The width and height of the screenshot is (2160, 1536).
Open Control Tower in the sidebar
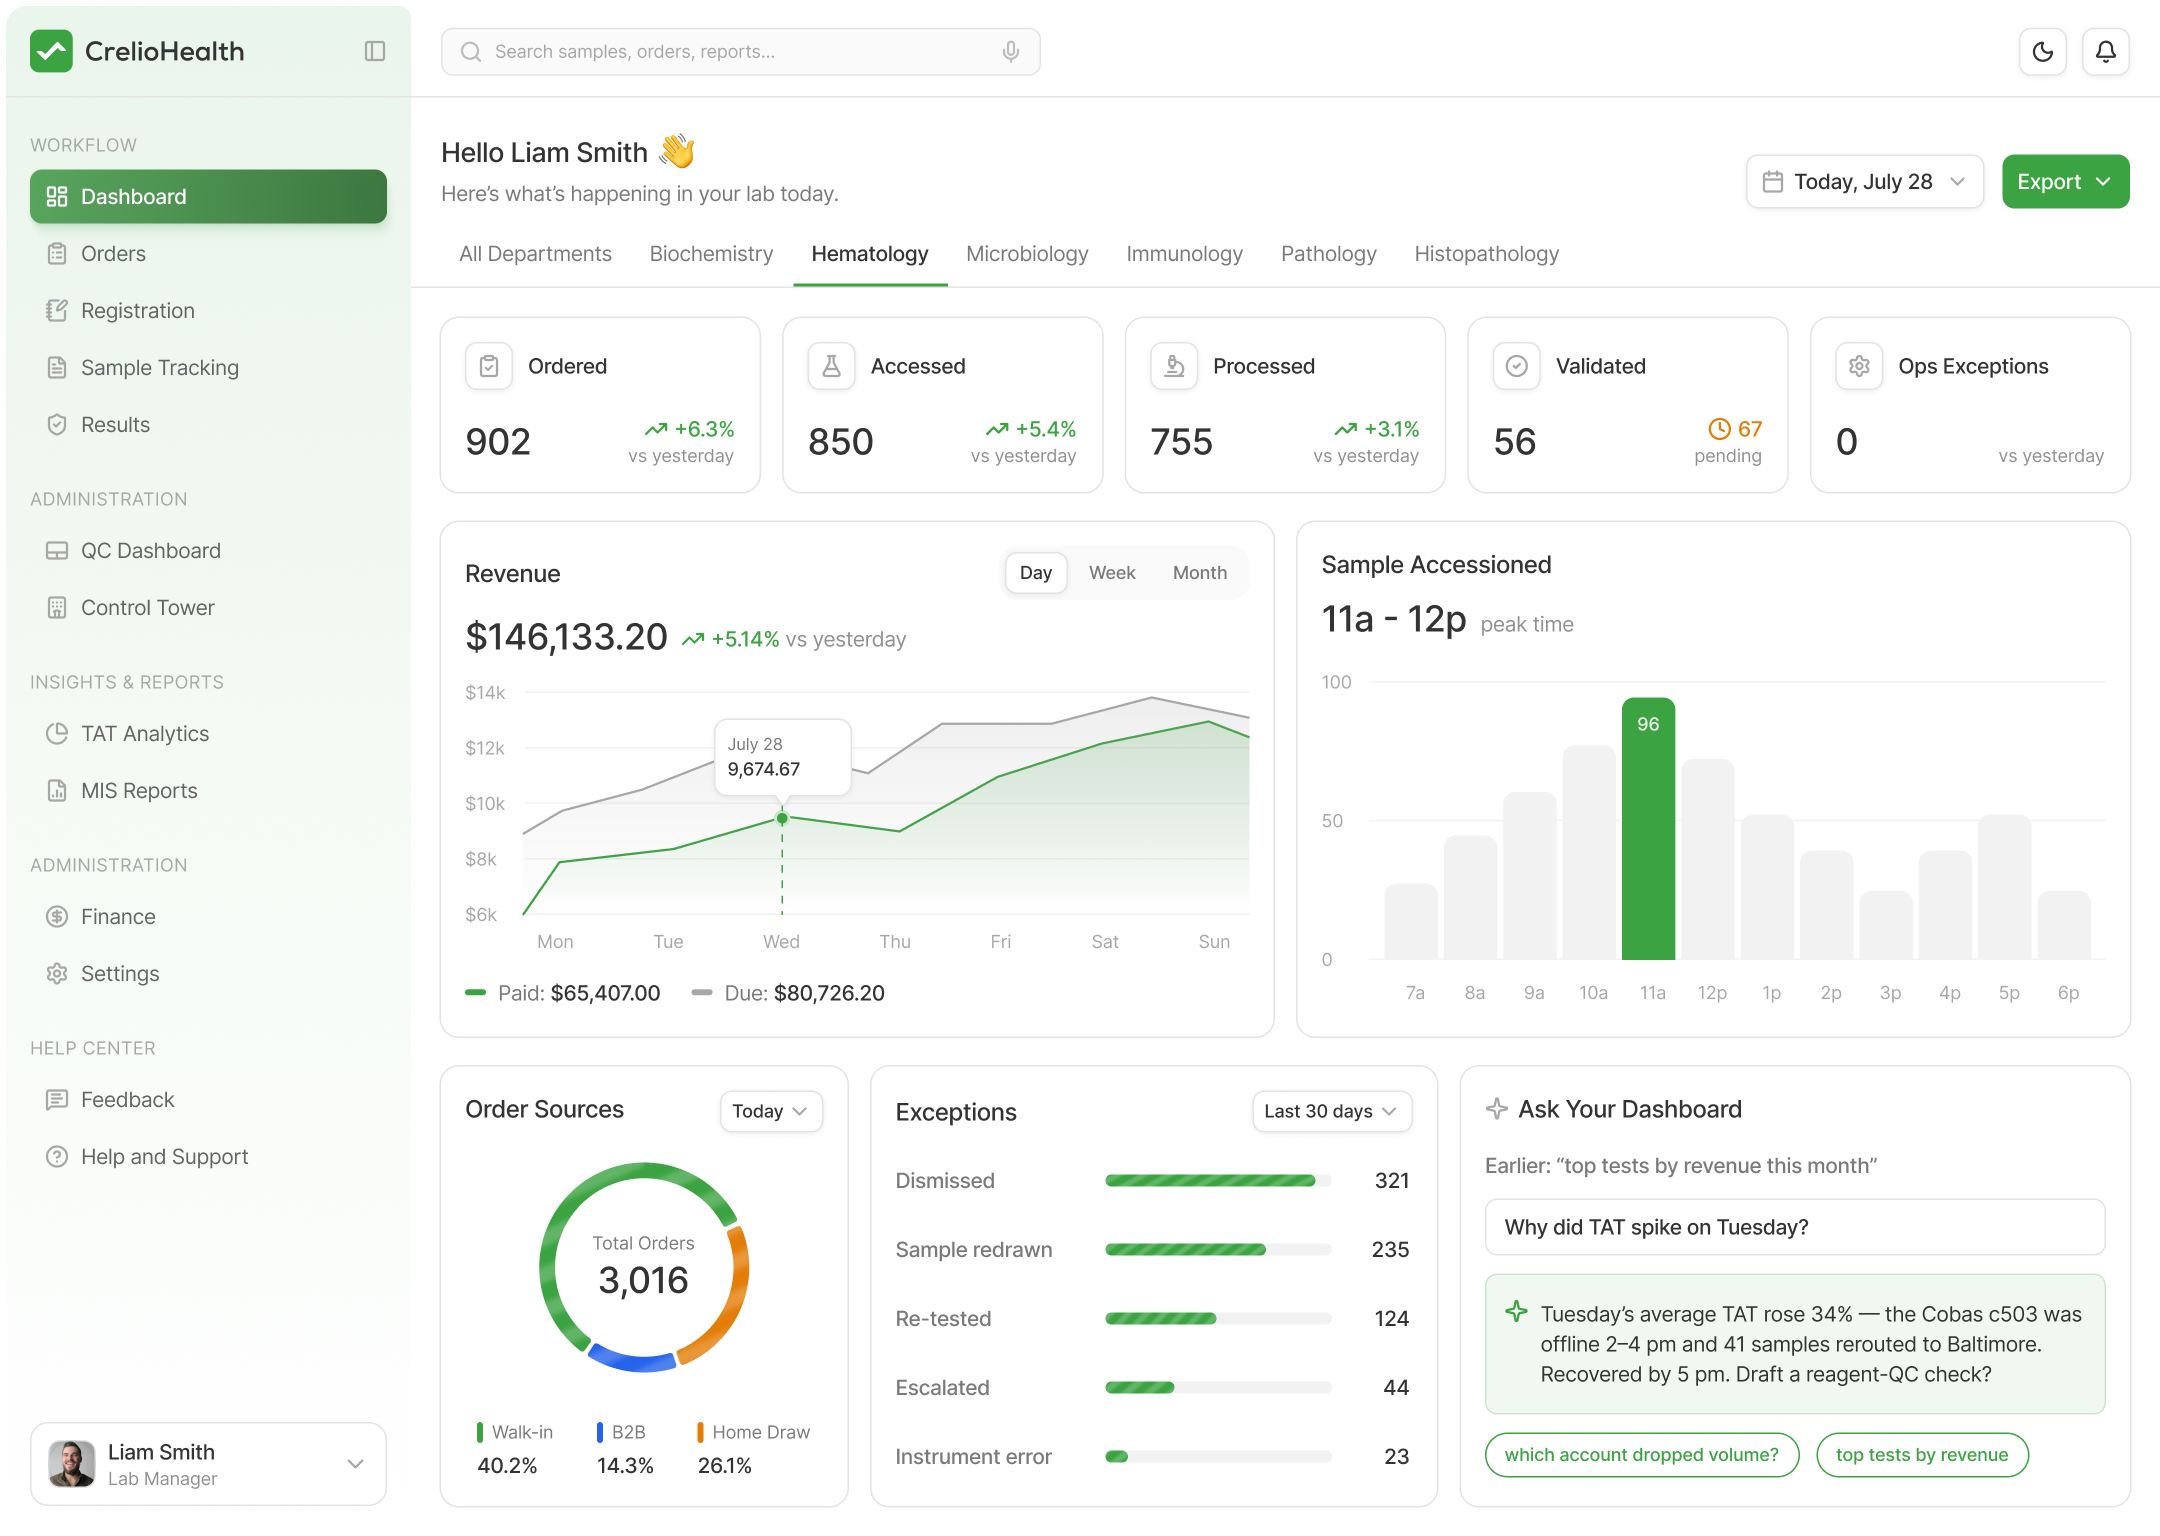click(208, 608)
